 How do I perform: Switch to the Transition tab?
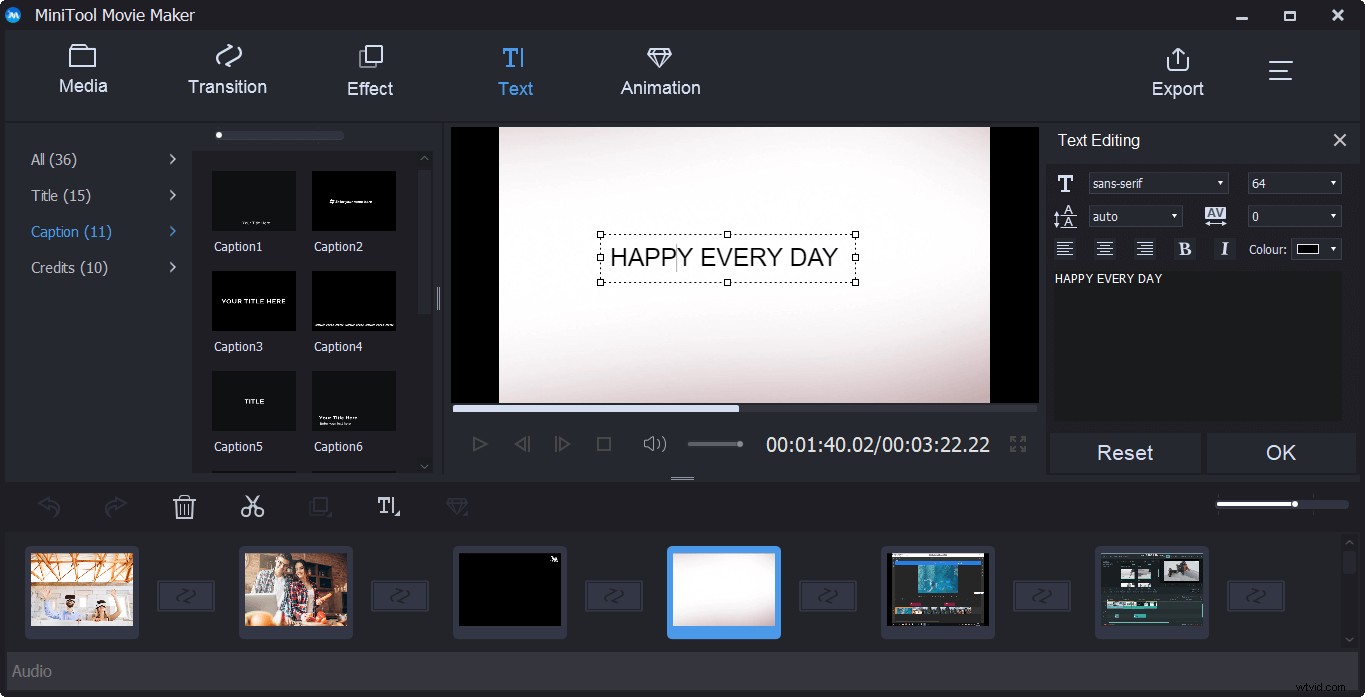coord(227,70)
